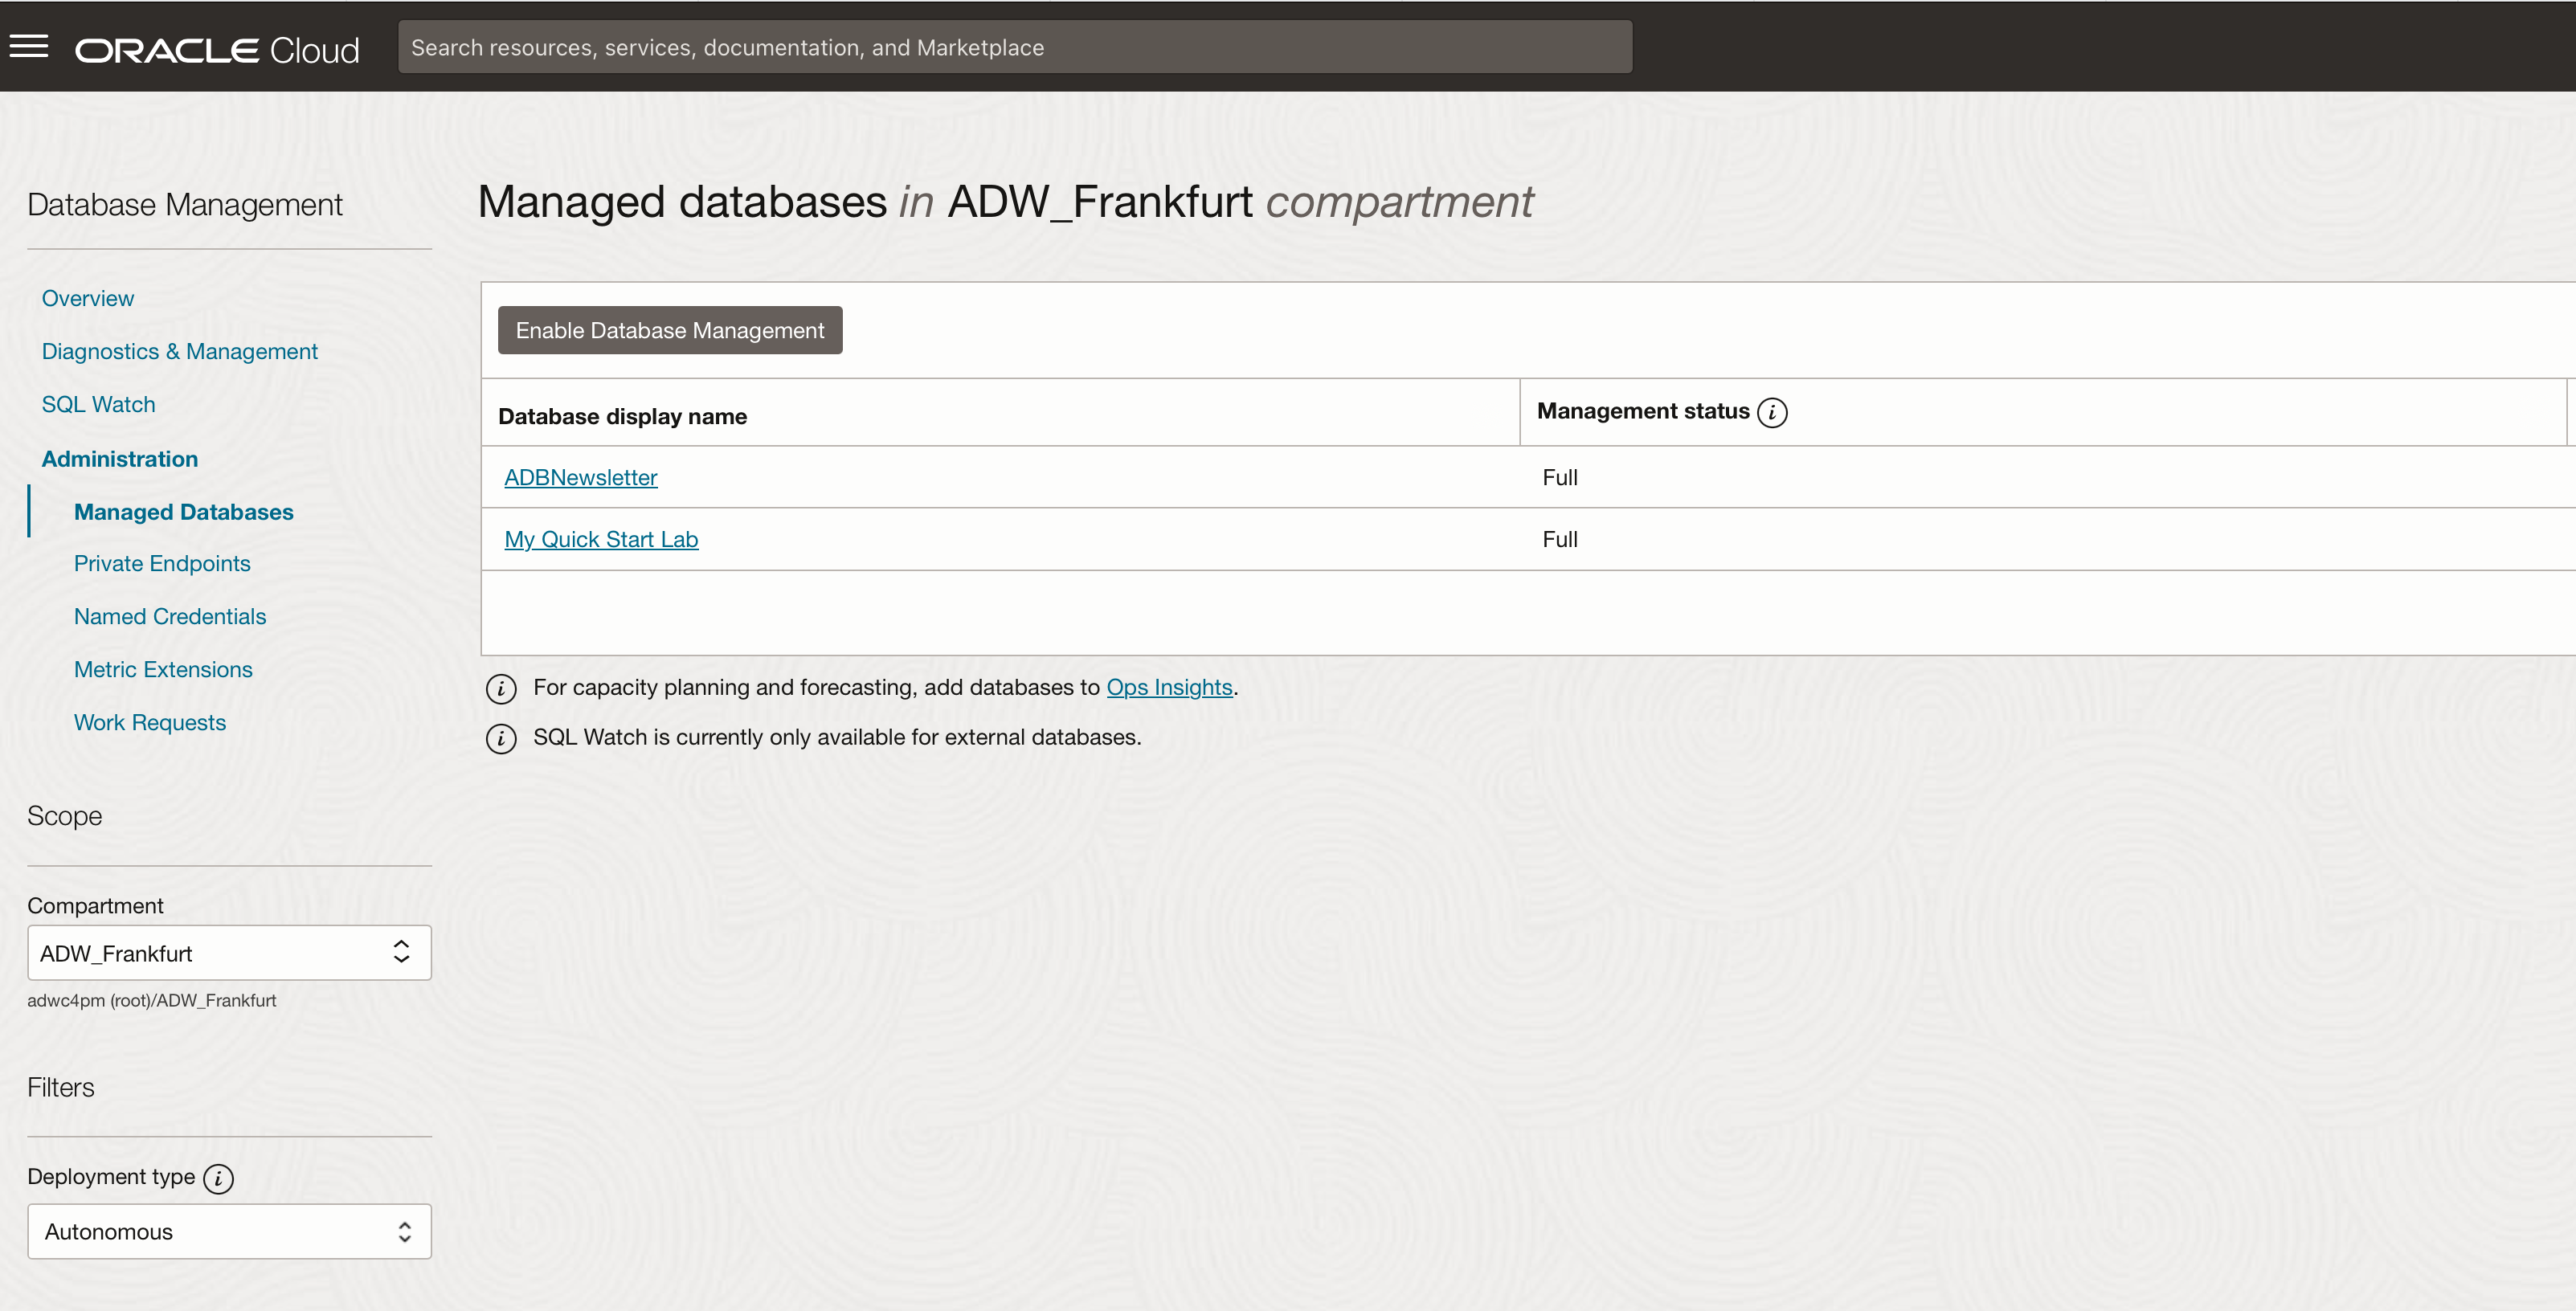Click the Enable Database Management button
2576x1311 pixels.
click(x=670, y=330)
